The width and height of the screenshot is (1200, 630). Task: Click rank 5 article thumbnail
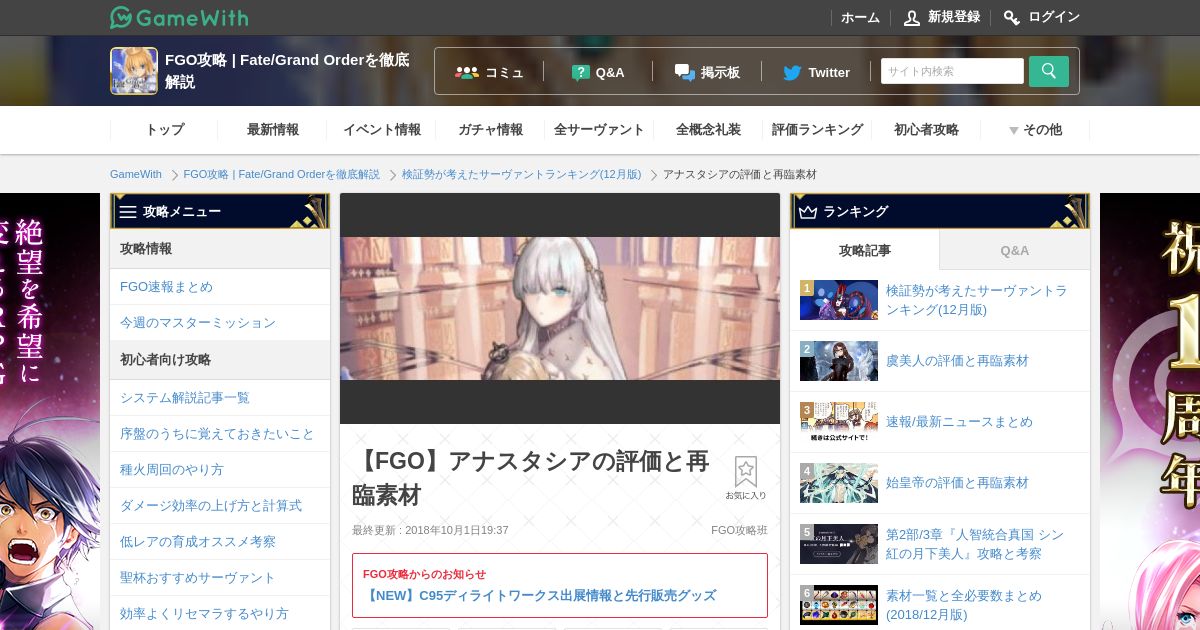[x=839, y=544]
